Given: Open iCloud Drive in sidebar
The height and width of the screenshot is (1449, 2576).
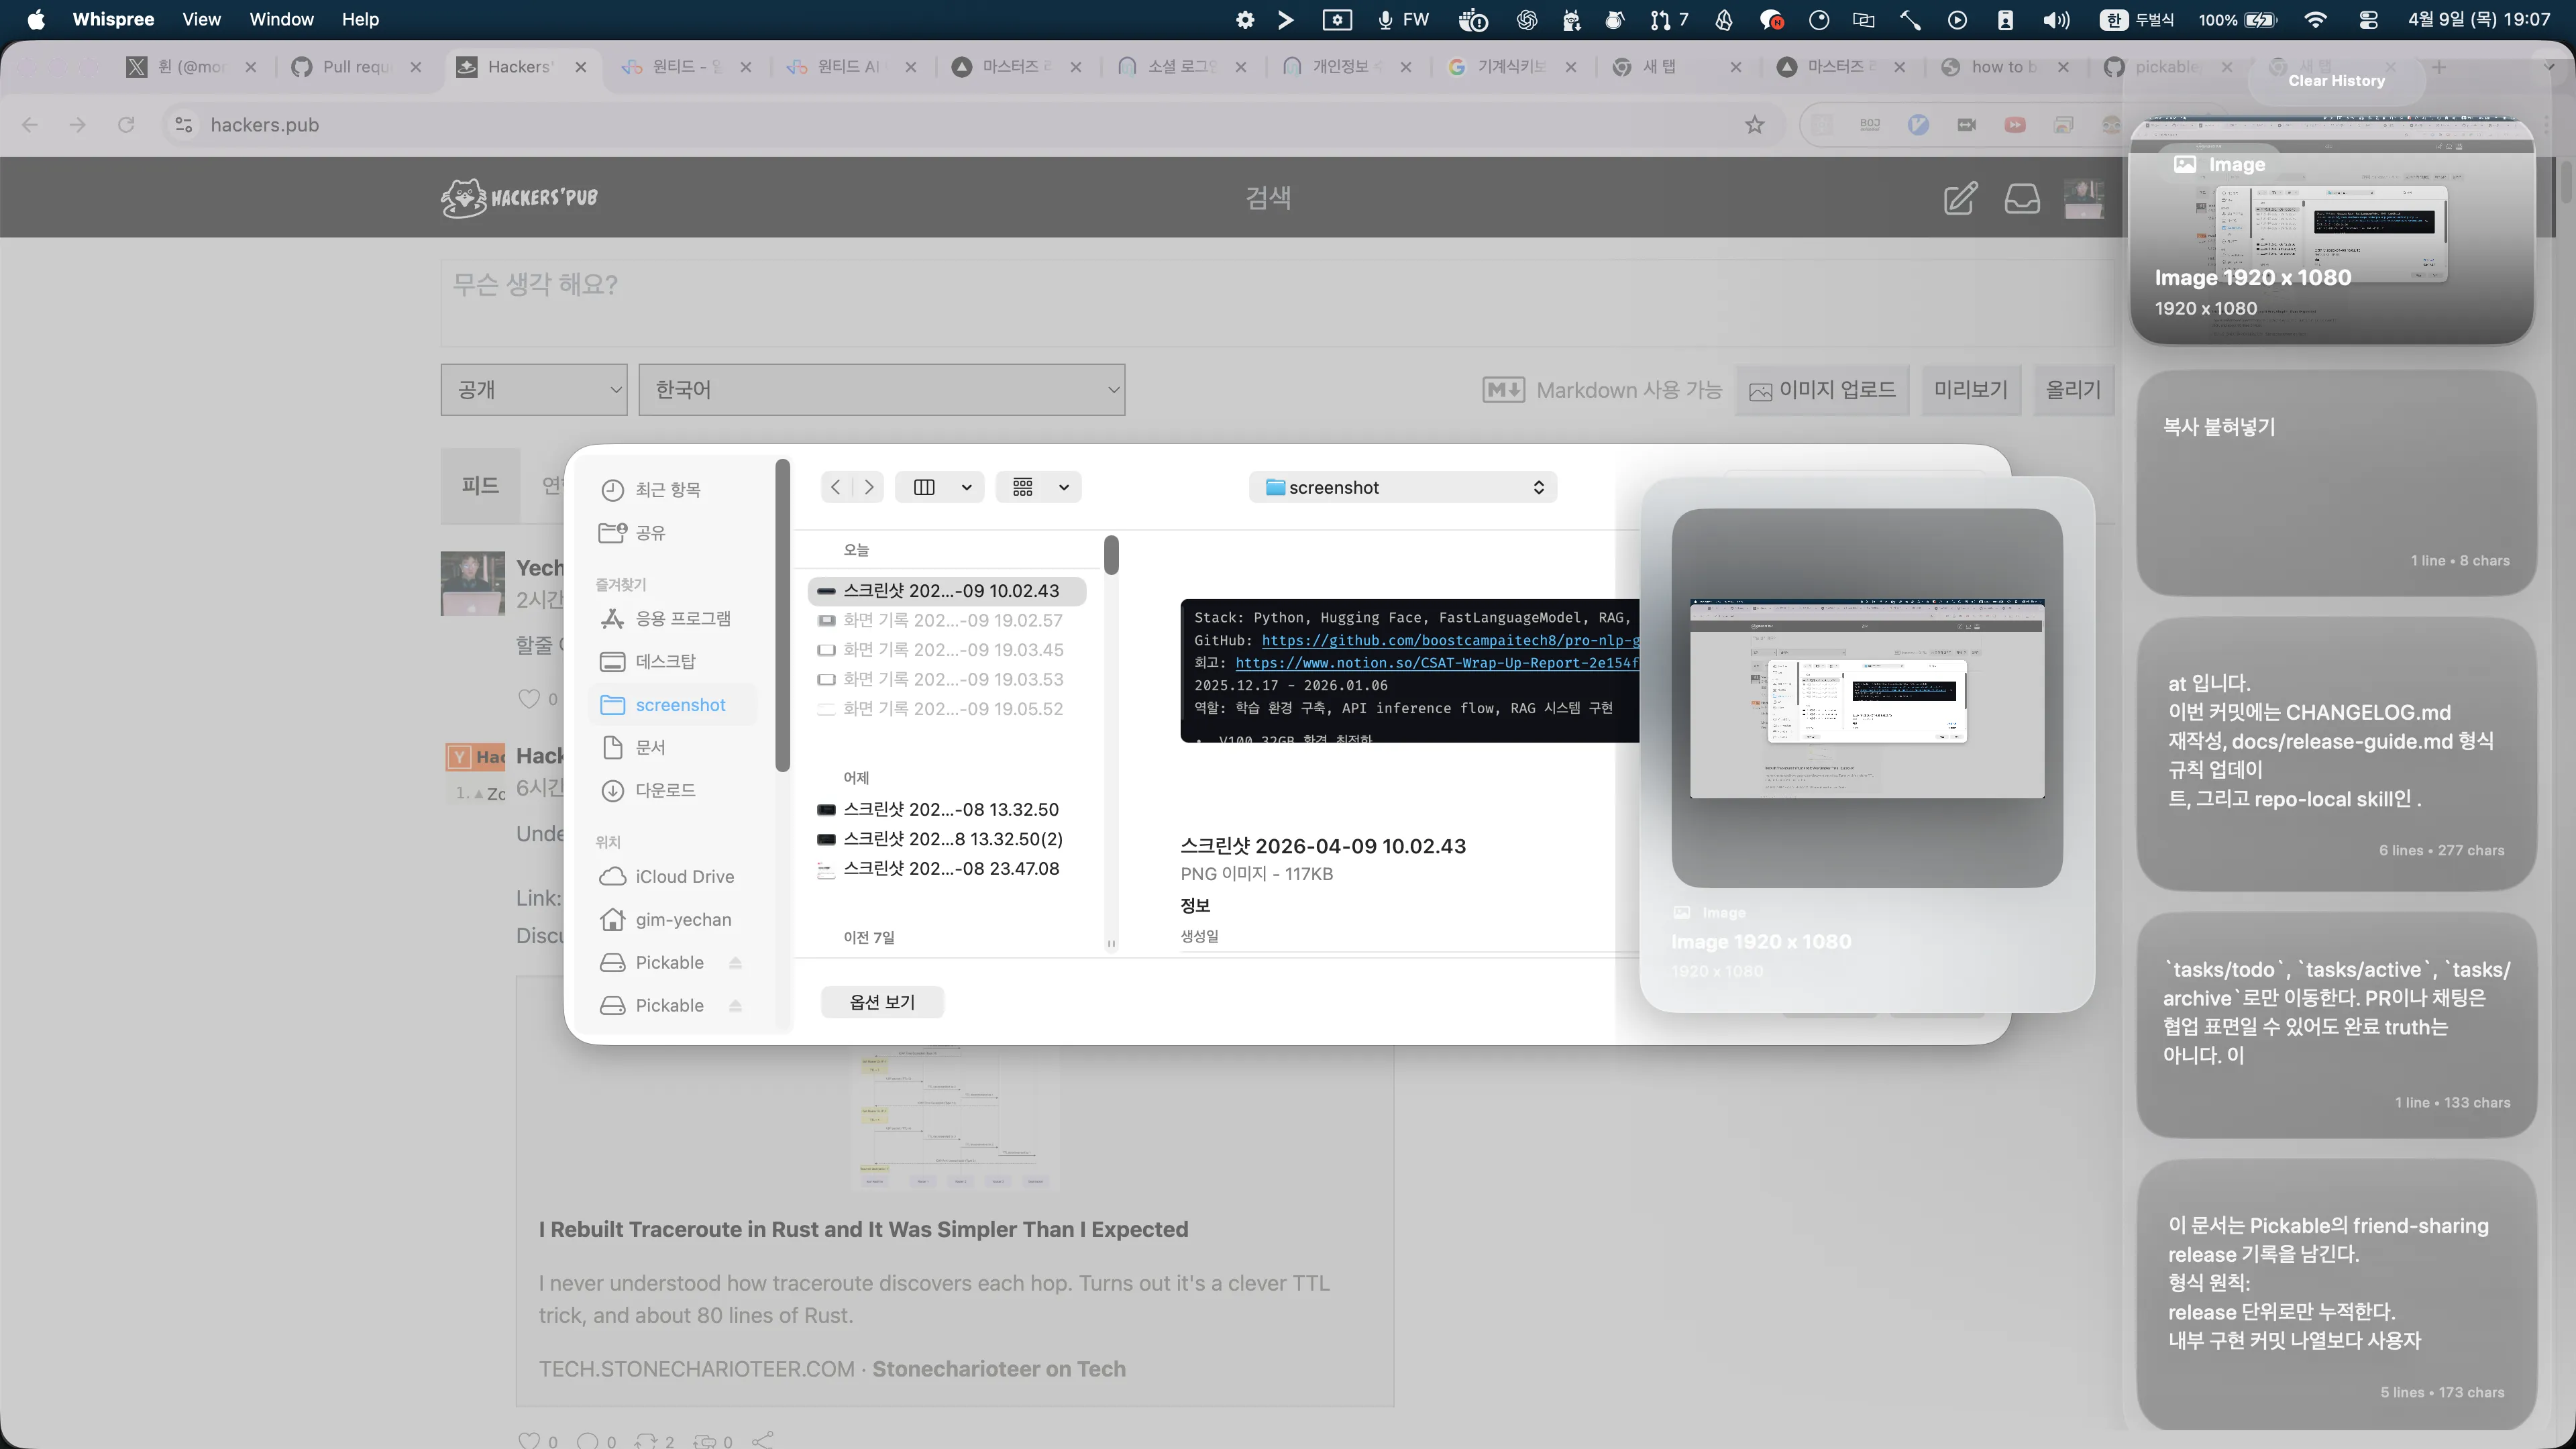Looking at the screenshot, I should pyautogui.click(x=684, y=876).
